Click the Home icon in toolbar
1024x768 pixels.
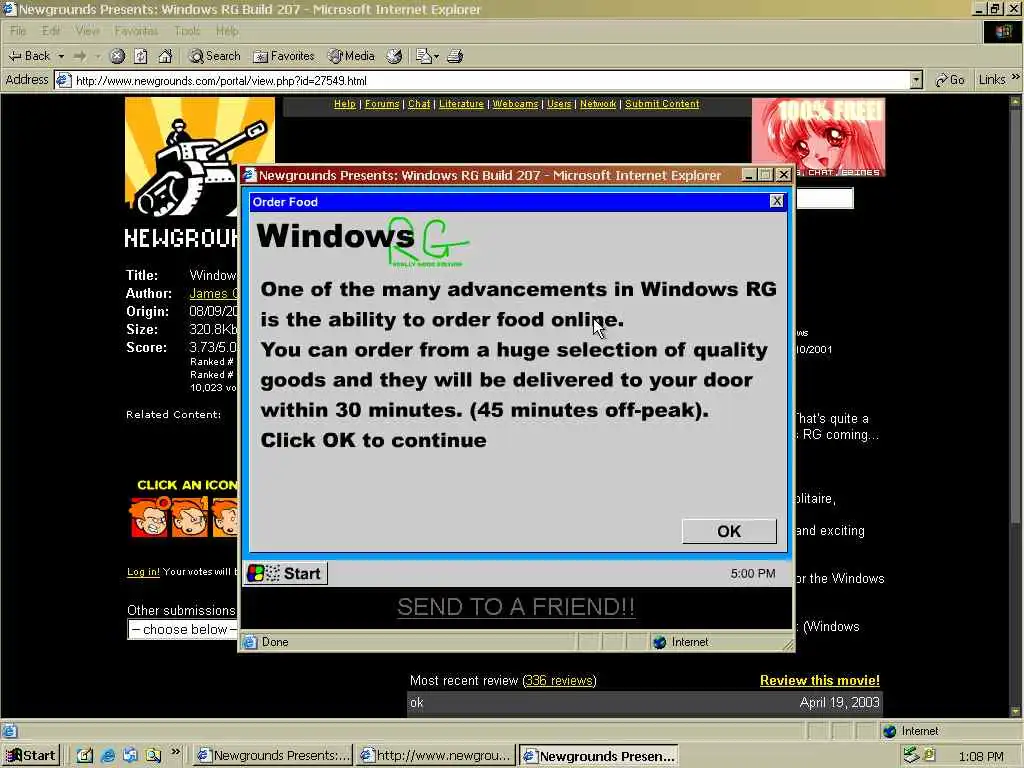coord(165,56)
